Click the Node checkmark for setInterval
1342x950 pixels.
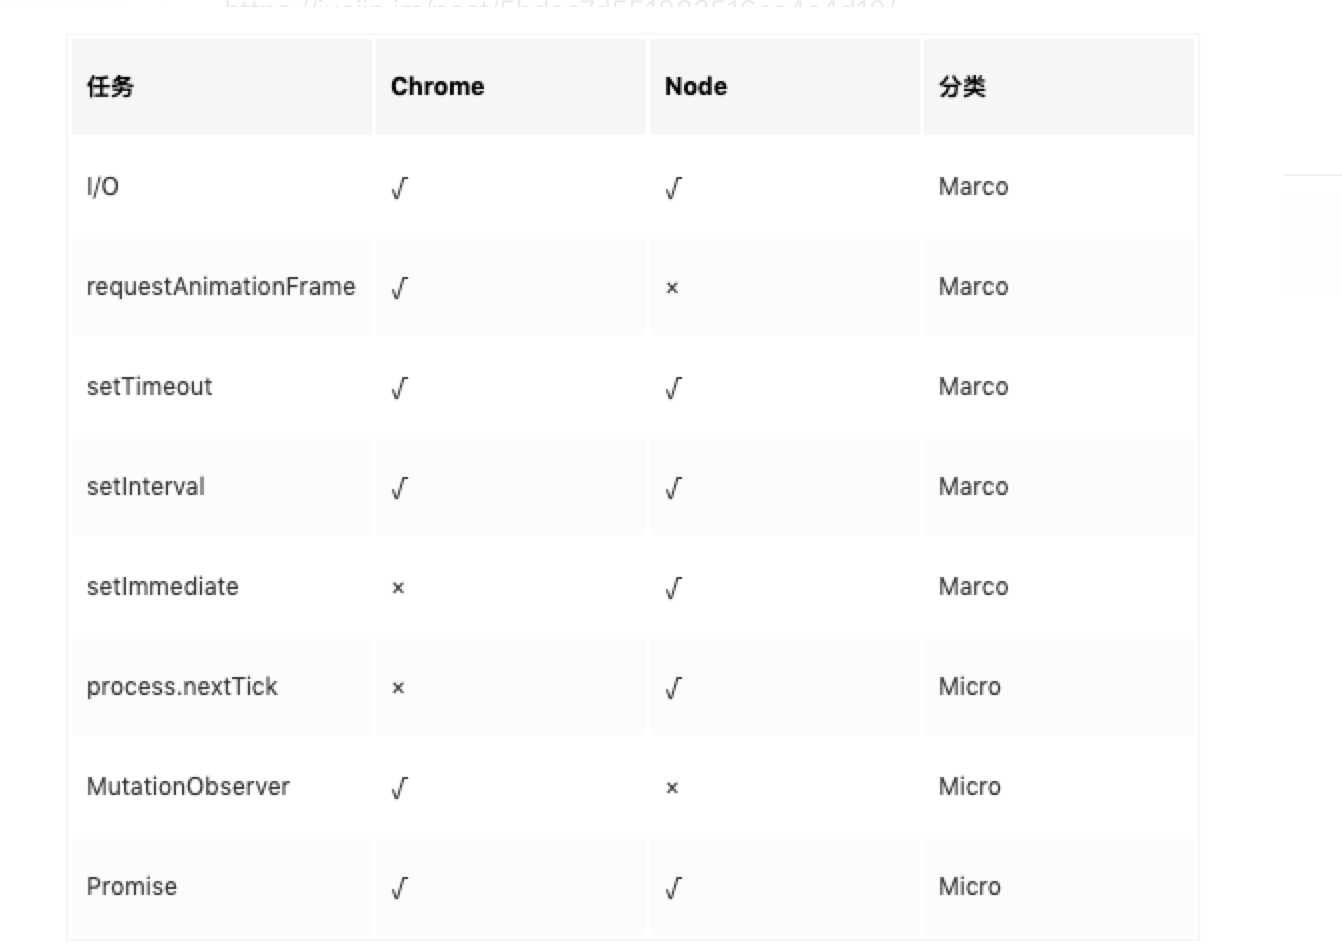674,488
